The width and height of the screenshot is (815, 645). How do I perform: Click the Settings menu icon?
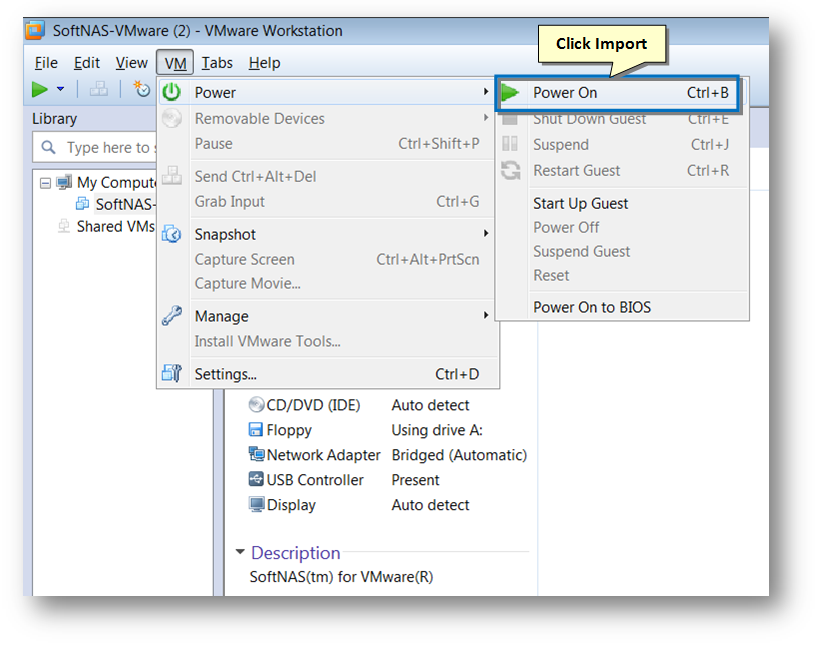(172, 373)
